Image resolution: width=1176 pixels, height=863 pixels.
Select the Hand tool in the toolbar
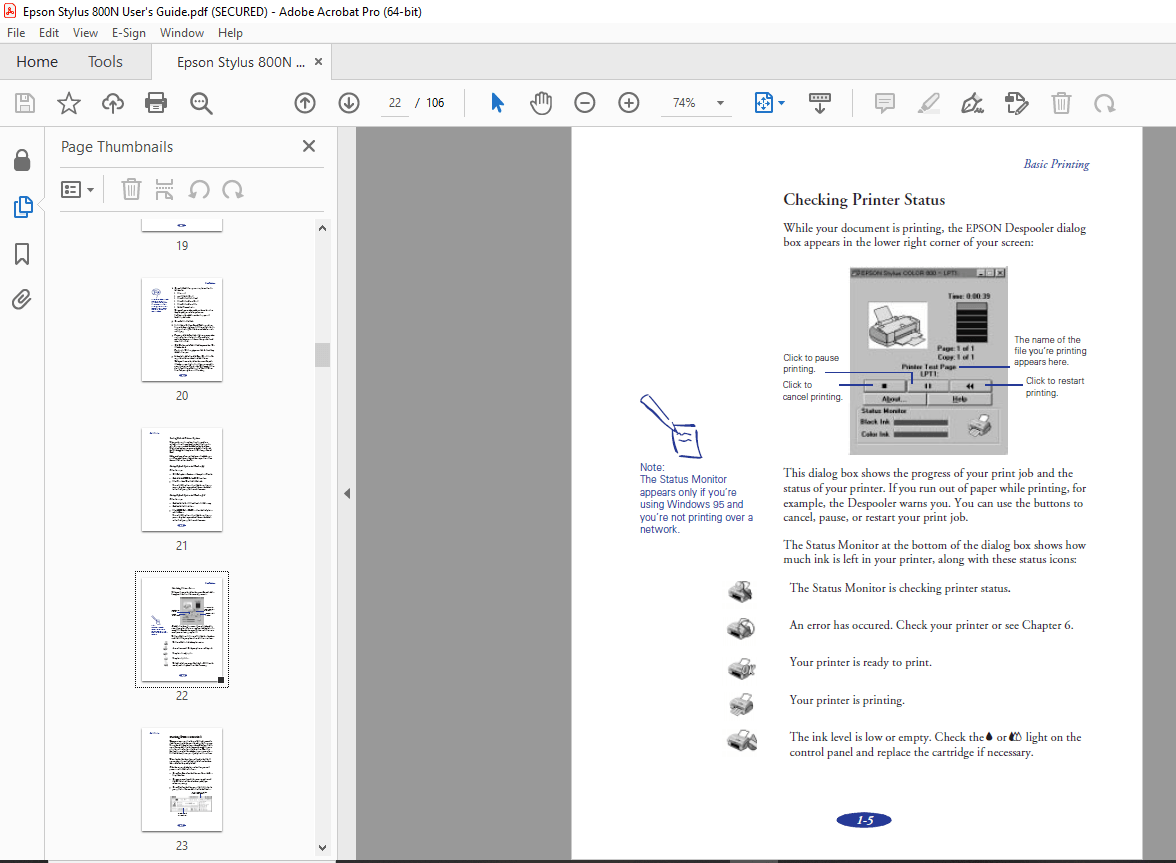pyautogui.click(x=541, y=103)
